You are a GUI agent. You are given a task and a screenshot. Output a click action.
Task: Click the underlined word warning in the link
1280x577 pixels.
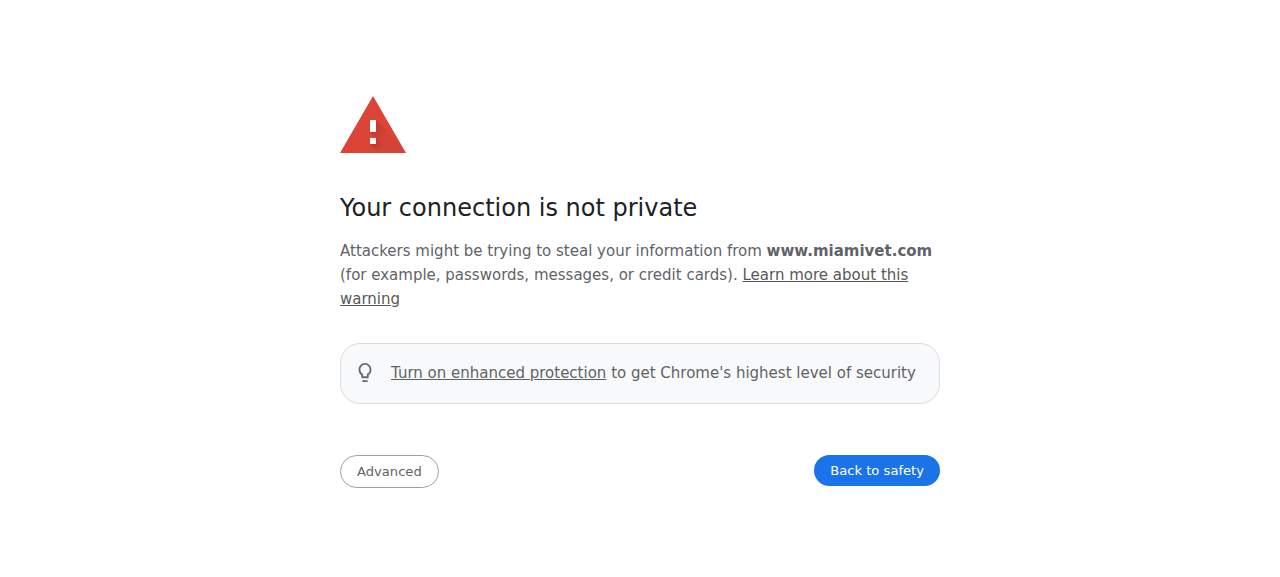click(370, 299)
